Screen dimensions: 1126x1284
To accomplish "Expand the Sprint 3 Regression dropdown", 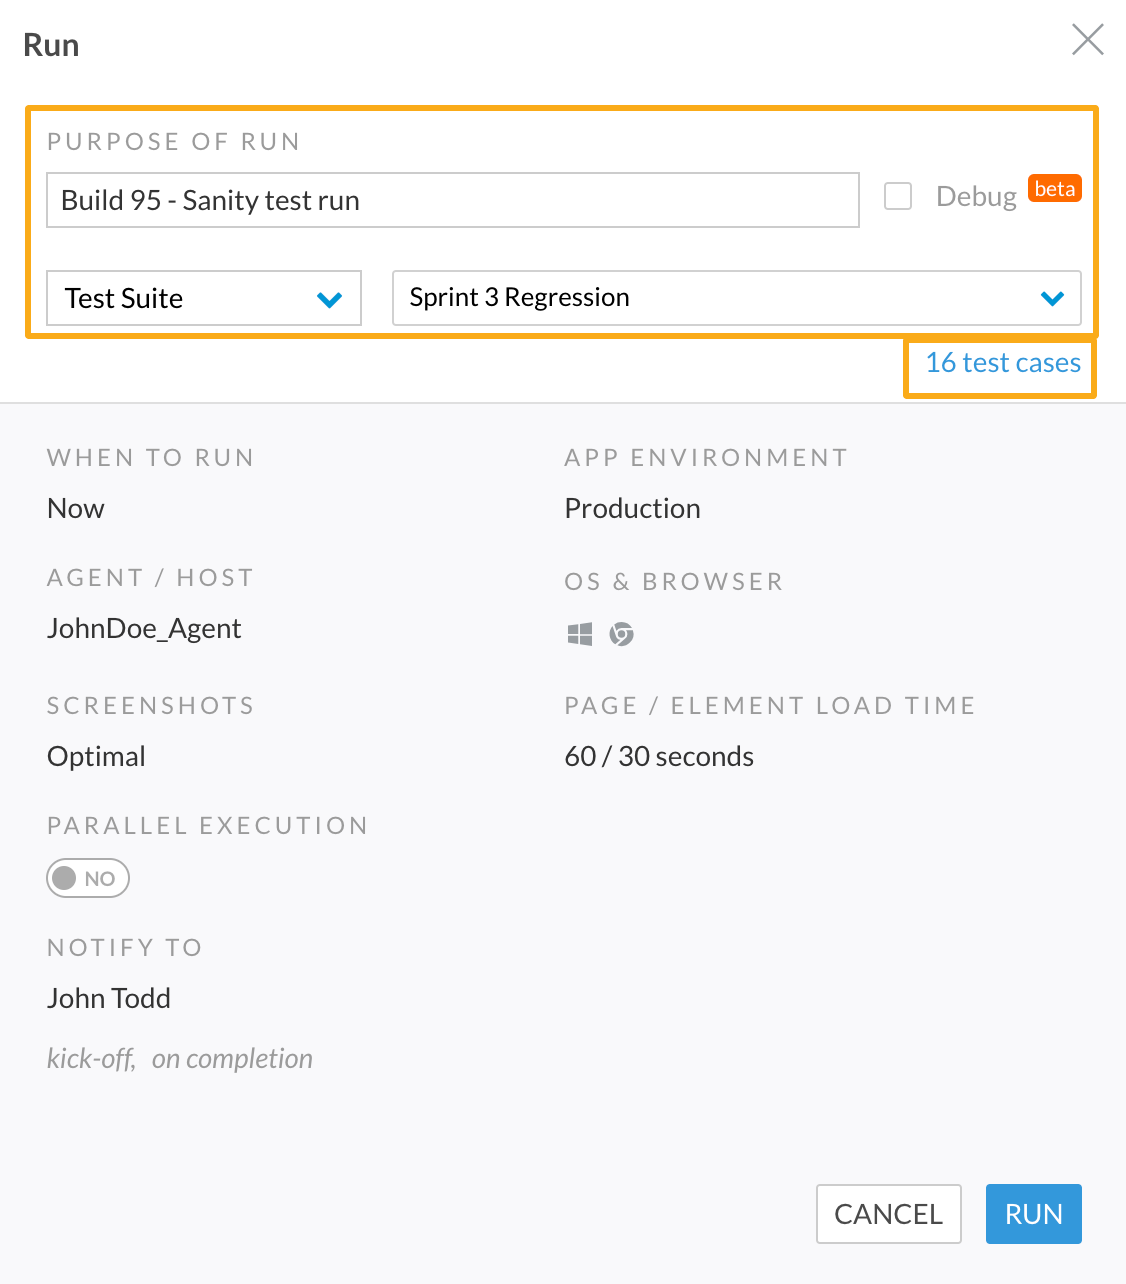I will point(737,298).
